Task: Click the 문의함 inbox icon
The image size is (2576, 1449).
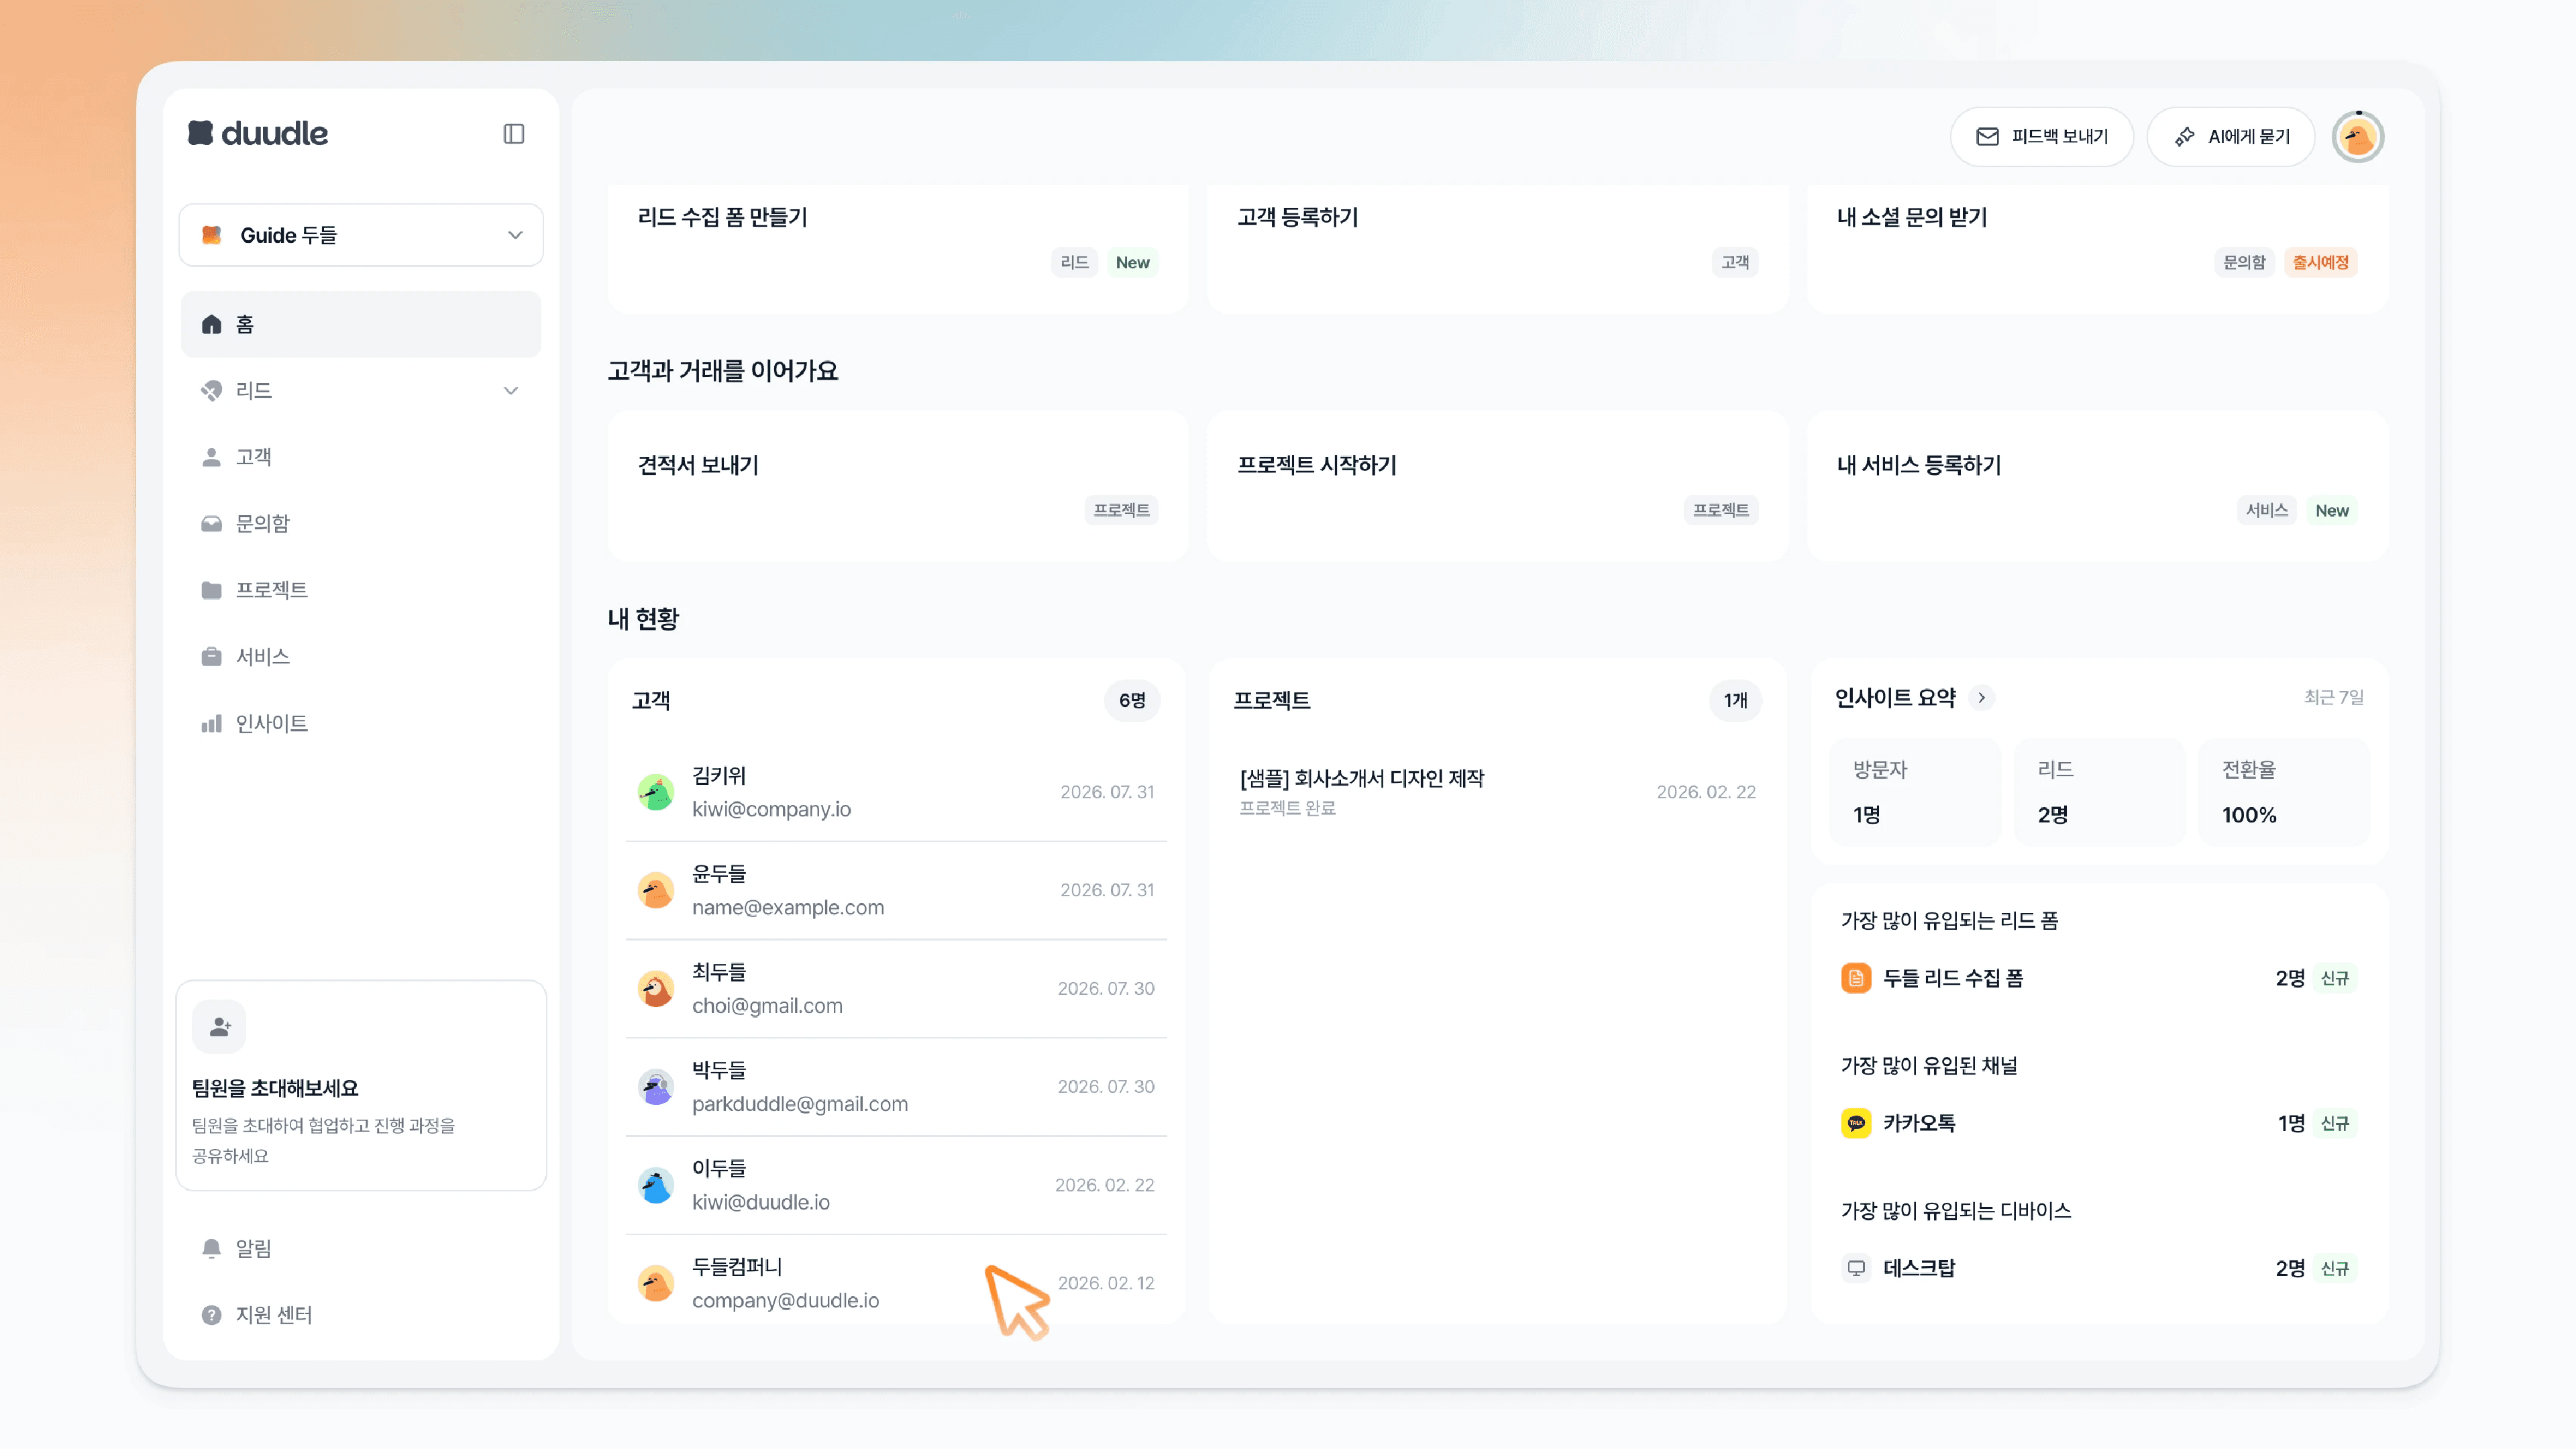Action: 211,524
